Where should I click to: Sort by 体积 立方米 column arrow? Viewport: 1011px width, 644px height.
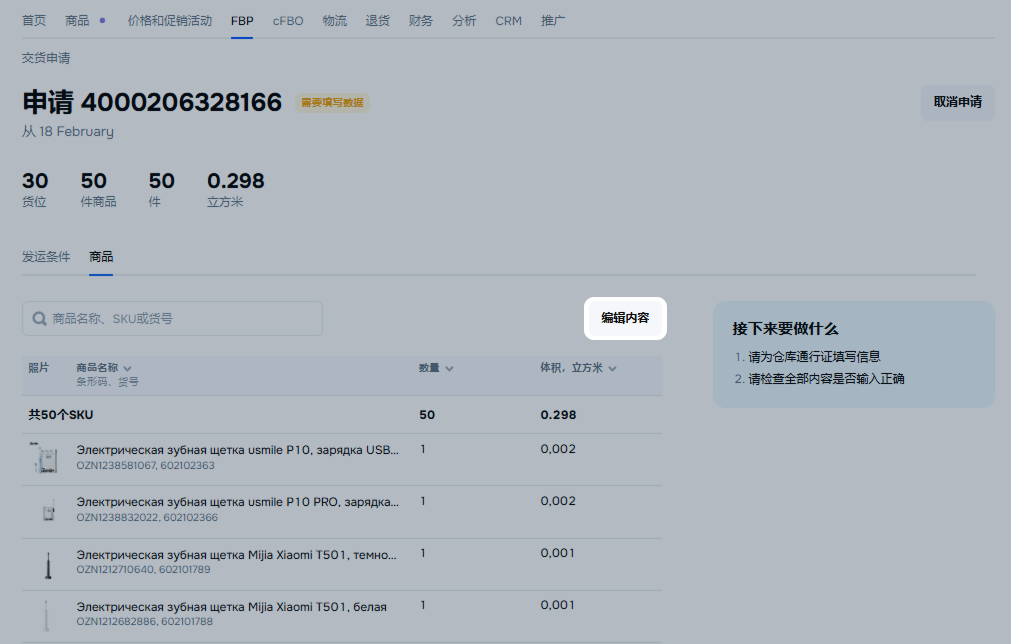coord(612,369)
